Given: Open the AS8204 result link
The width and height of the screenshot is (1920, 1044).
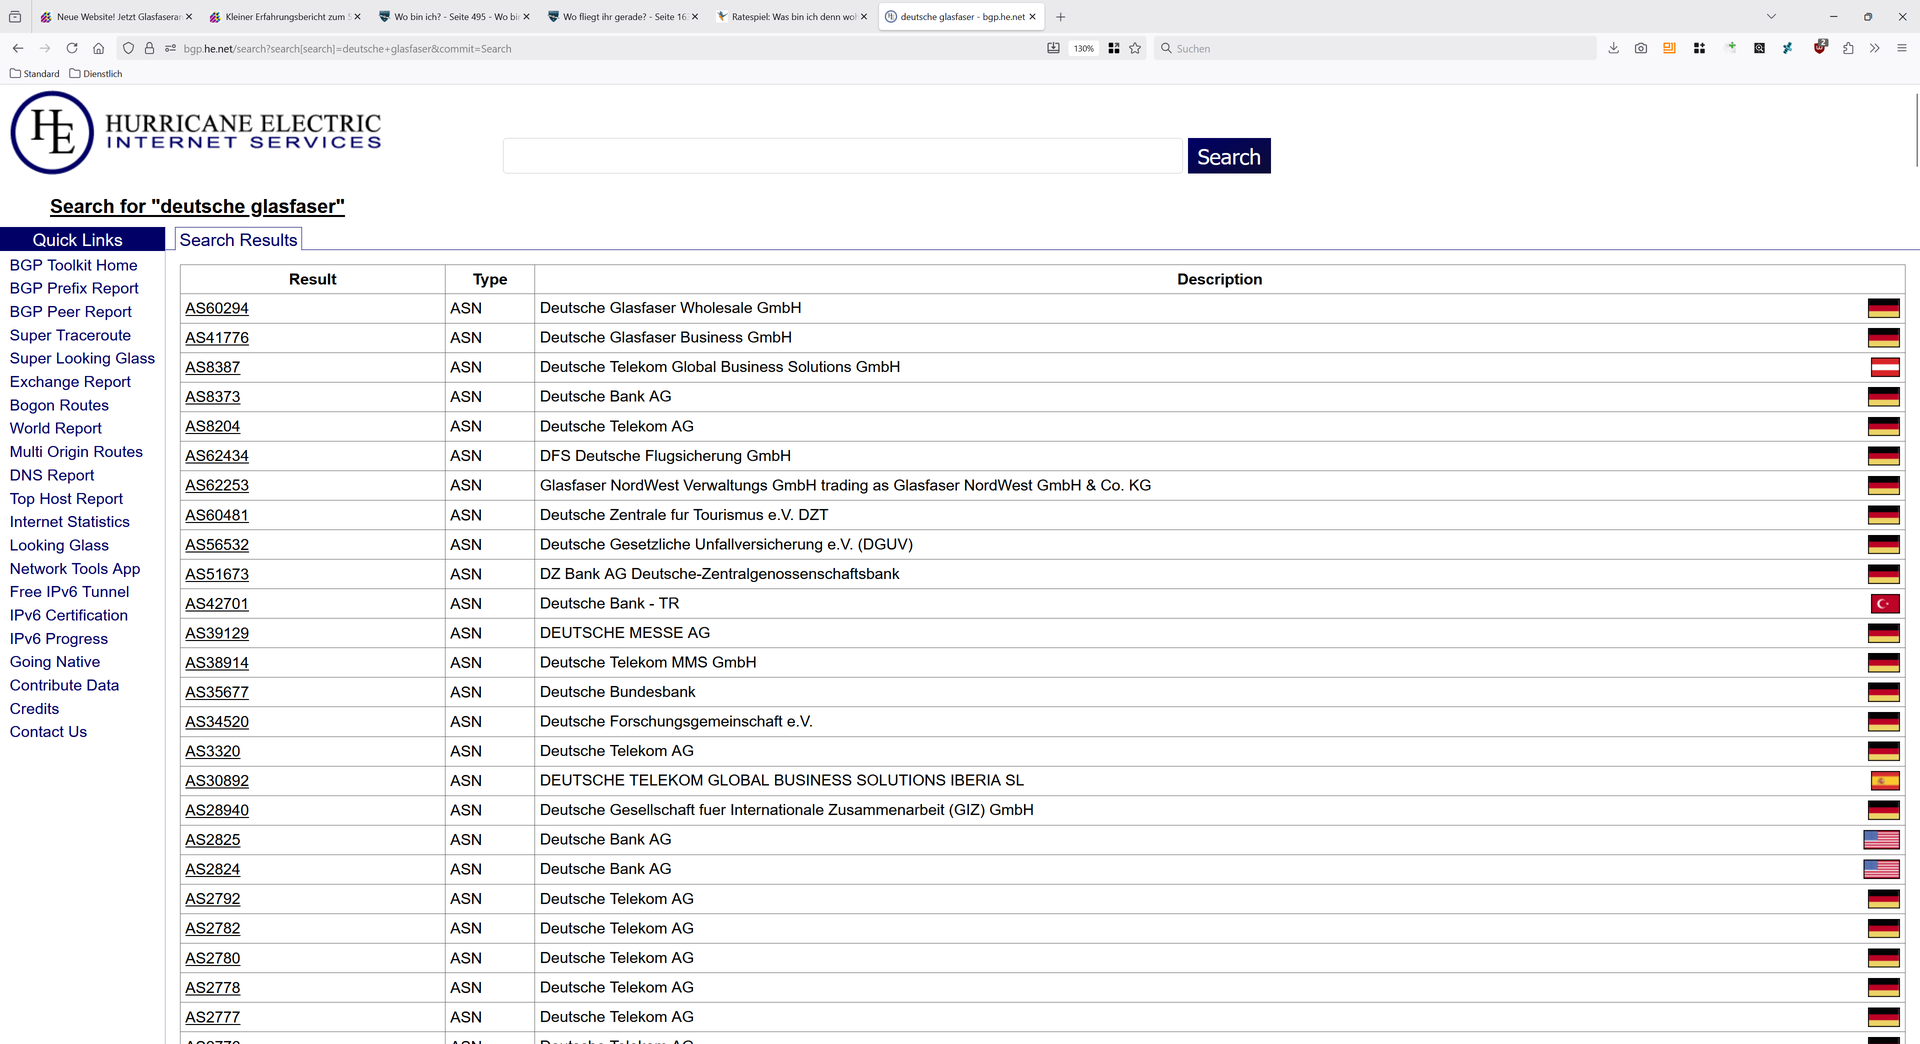Looking at the screenshot, I should tap(212, 427).
